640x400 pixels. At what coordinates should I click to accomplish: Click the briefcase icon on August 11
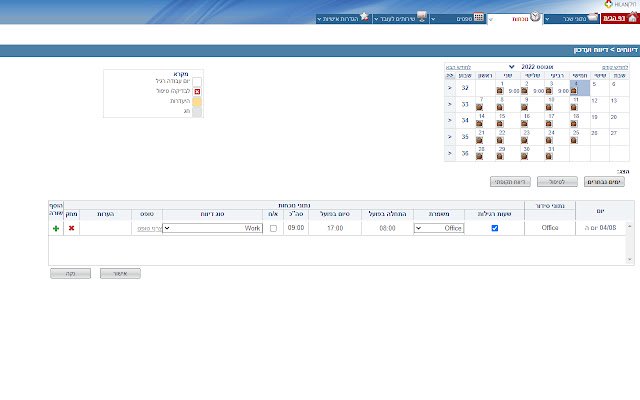pyautogui.click(x=574, y=107)
